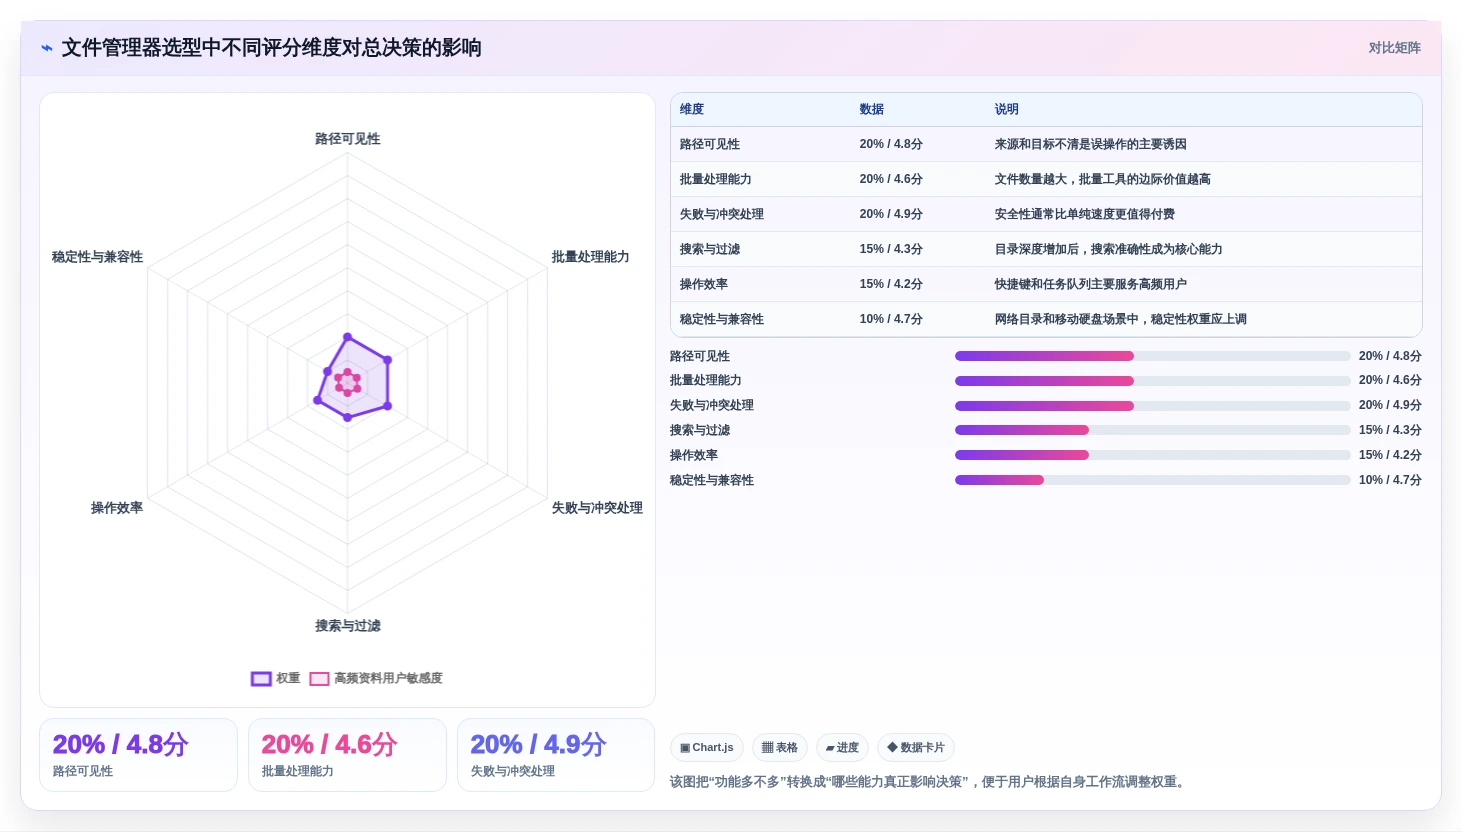Click description 快捷键和任务队列主要服务高频用户

pyautogui.click(x=1091, y=284)
